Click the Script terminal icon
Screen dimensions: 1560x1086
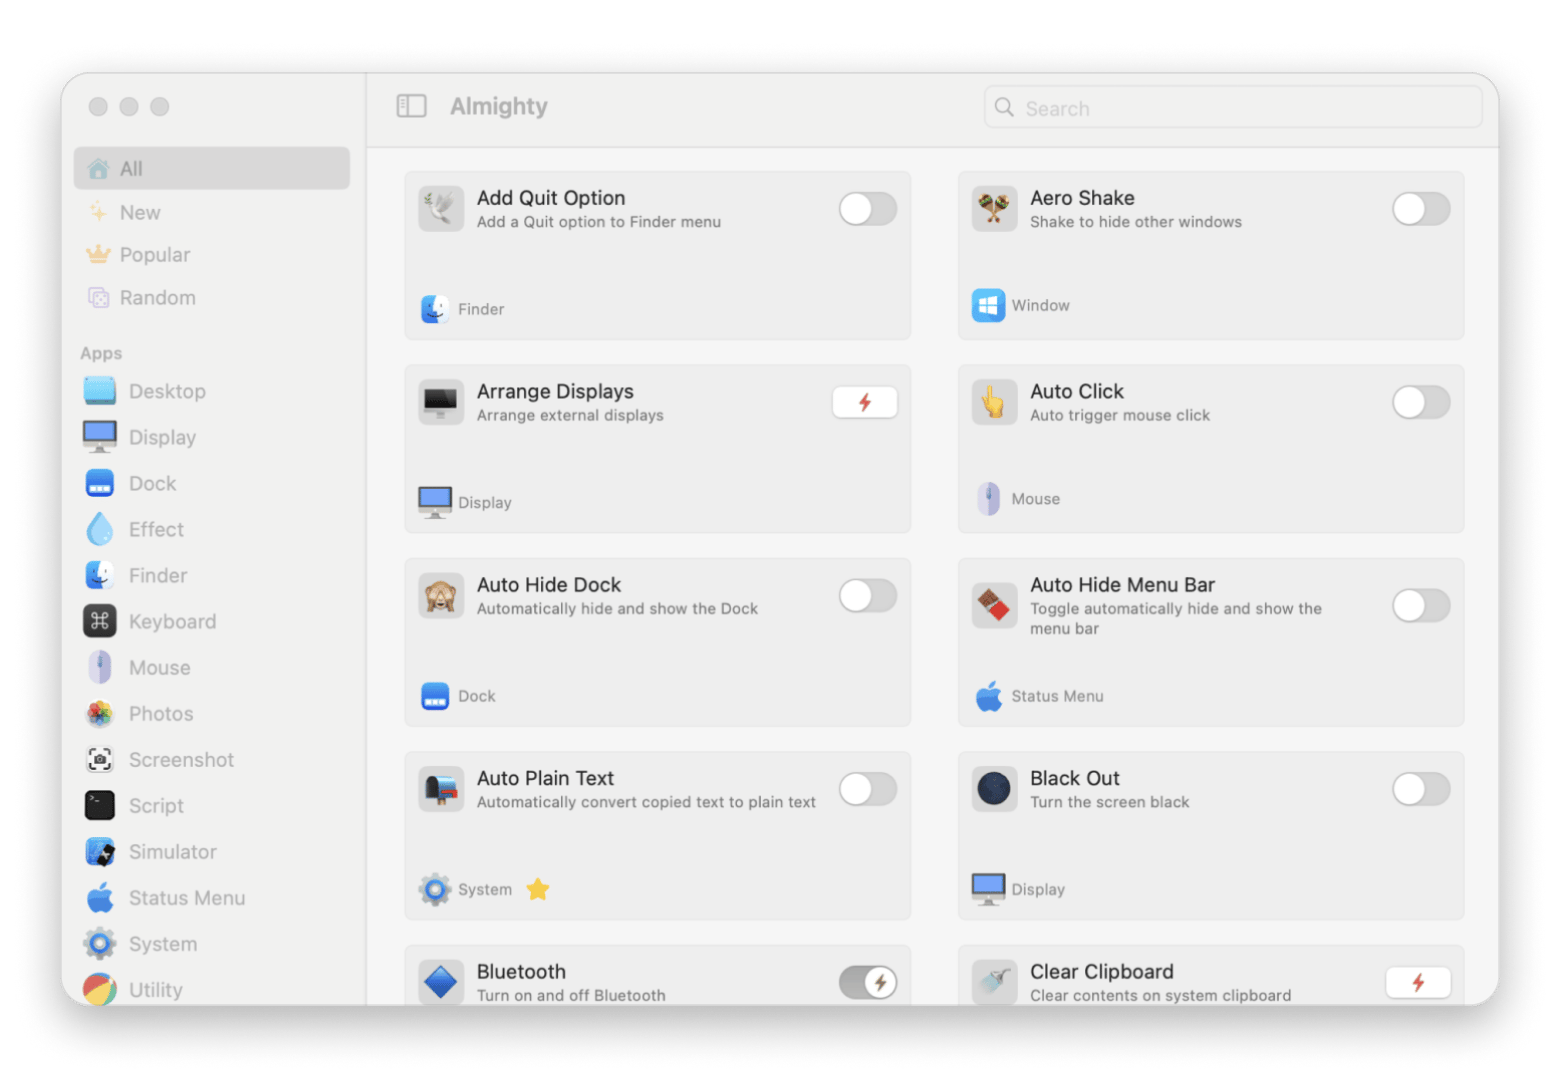(x=100, y=806)
